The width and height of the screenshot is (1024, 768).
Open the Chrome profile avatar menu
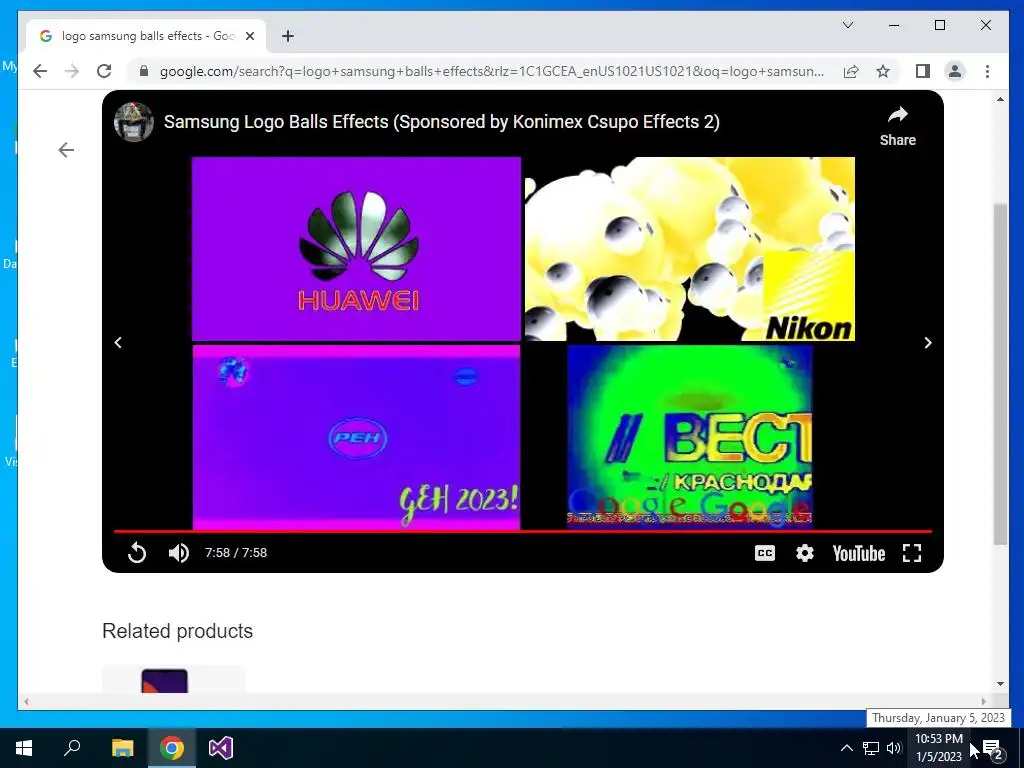click(955, 71)
